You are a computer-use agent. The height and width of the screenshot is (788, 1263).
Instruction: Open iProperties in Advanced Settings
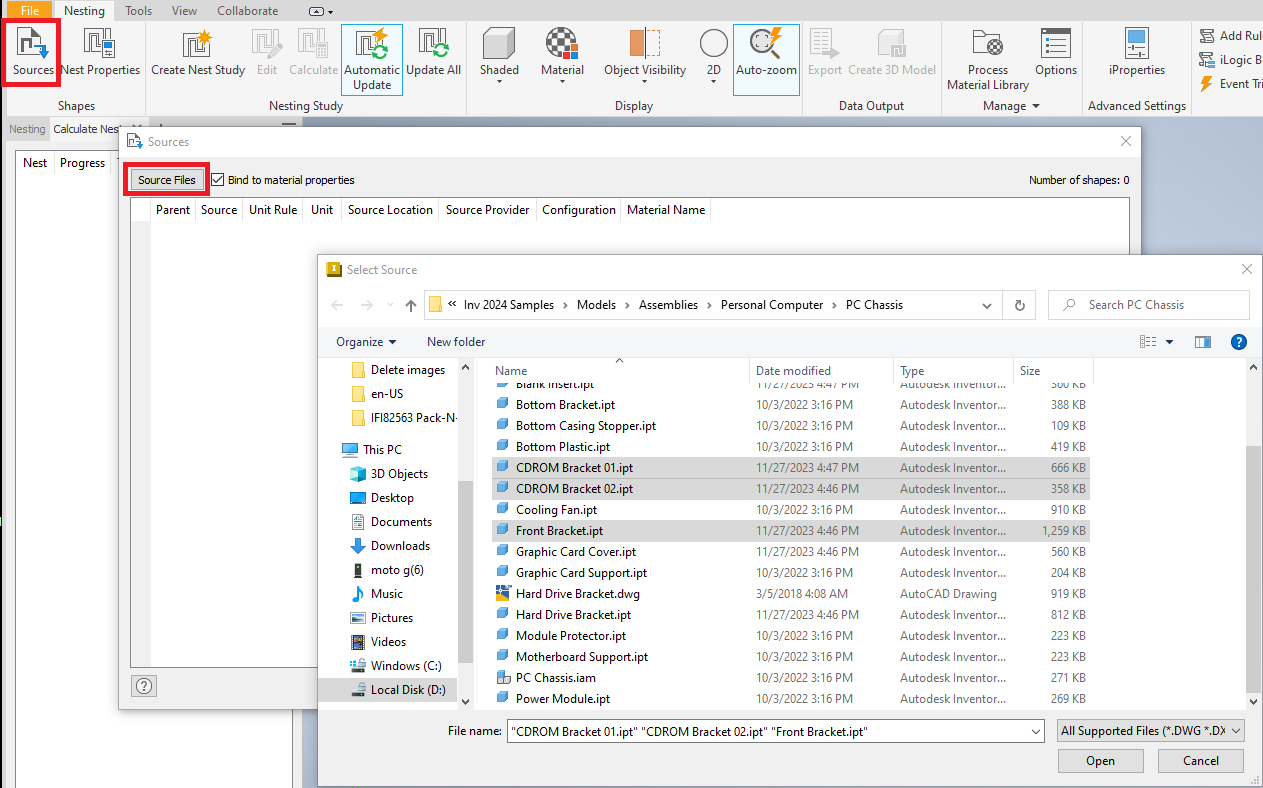[1137, 51]
